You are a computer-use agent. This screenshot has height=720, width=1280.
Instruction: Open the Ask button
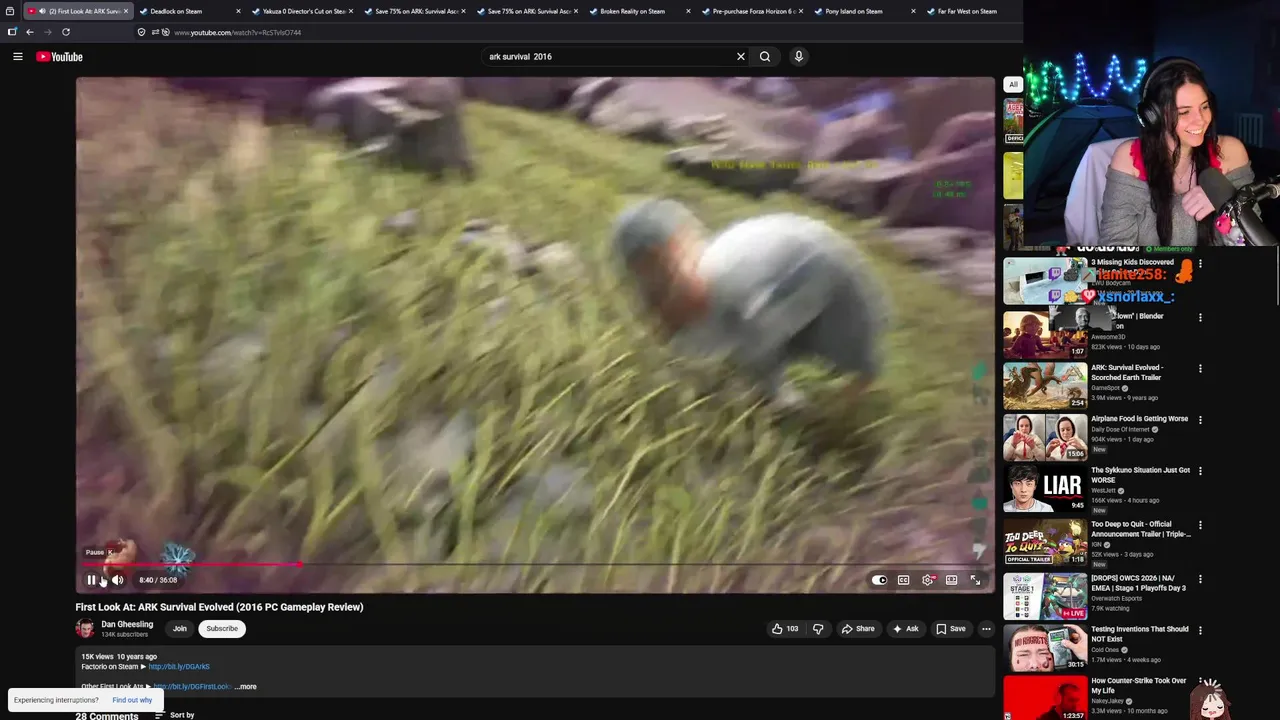coord(906,629)
